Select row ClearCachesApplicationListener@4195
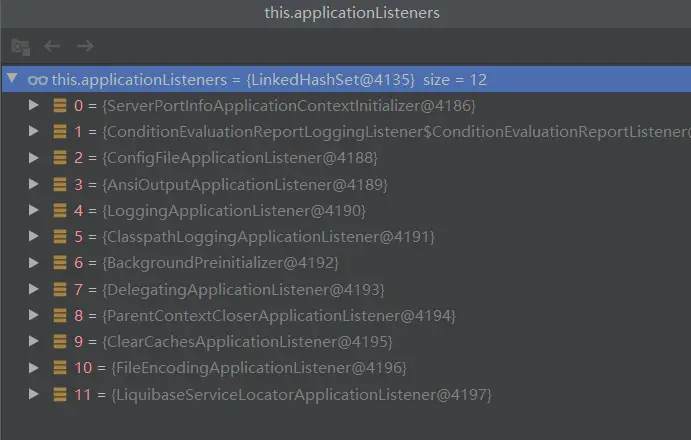Screen dimensions: 691x440 (346, 341)
